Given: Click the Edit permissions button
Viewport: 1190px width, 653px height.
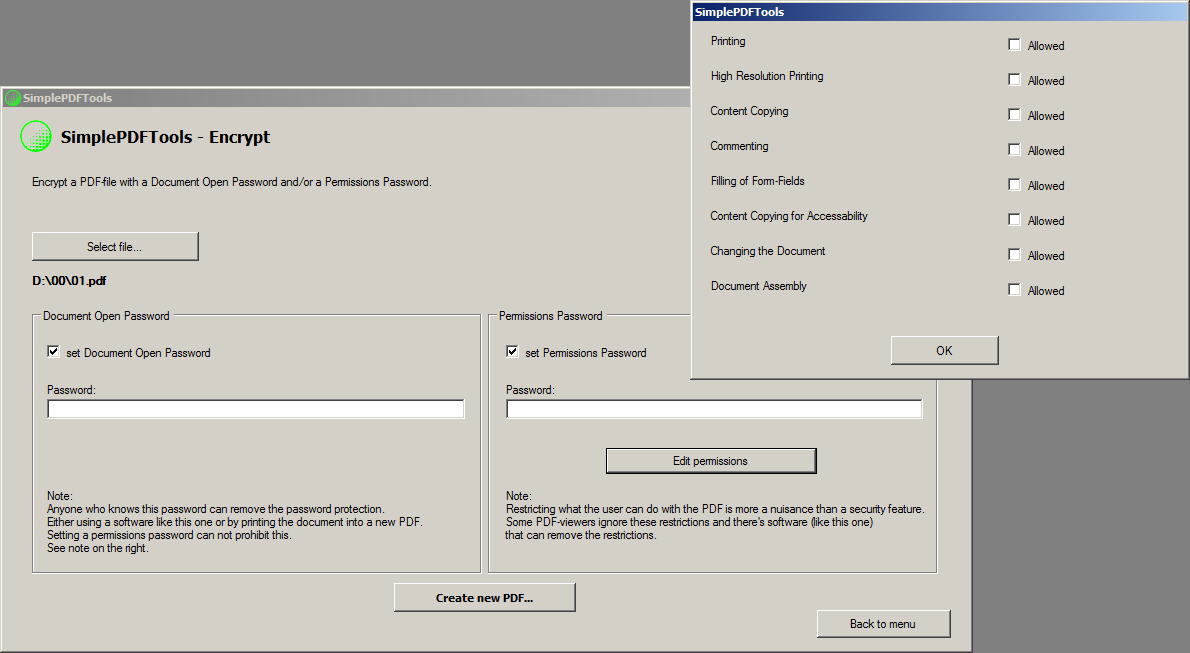Looking at the screenshot, I should pos(710,461).
